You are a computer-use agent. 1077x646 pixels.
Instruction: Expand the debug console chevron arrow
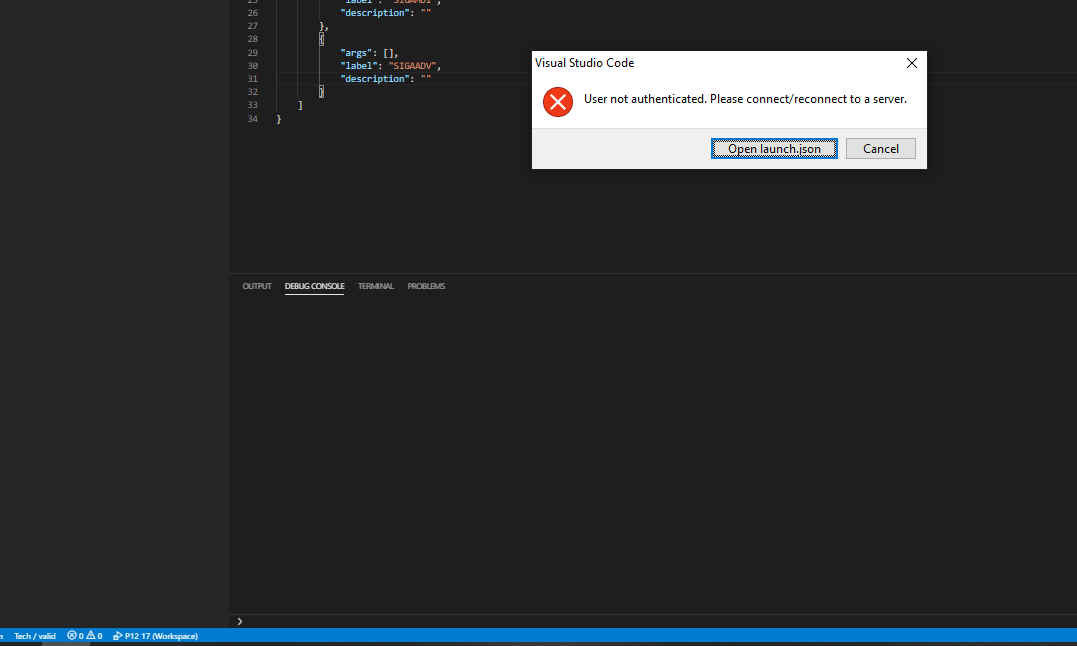239,620
